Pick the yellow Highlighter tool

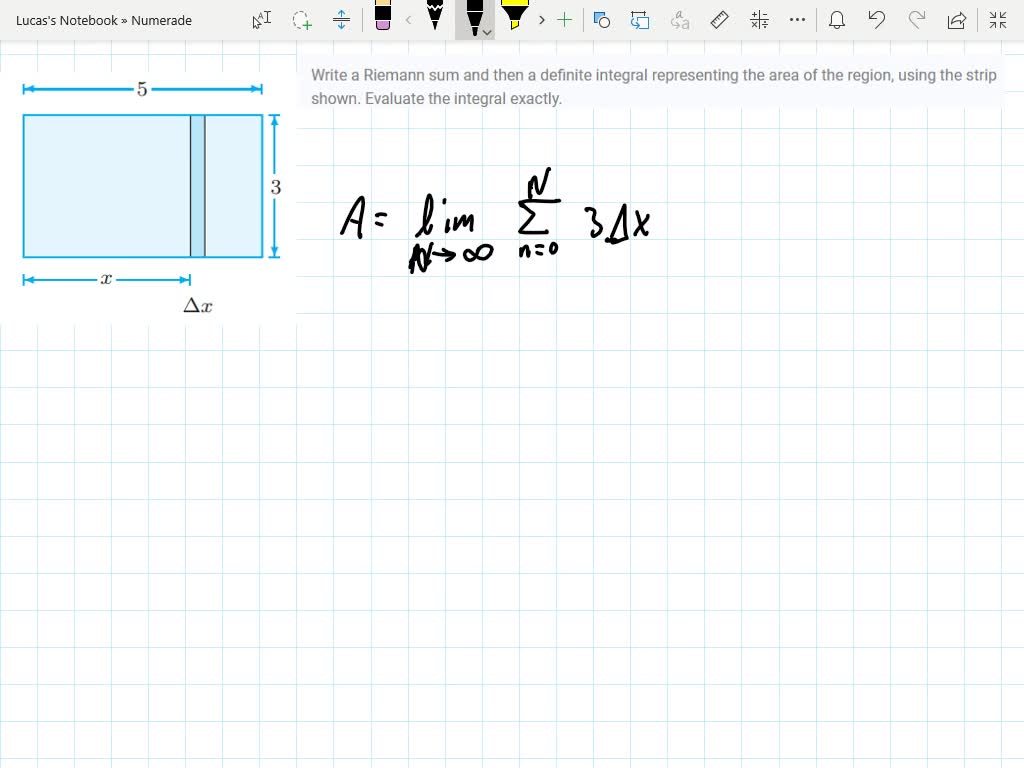tap(515, 15)
